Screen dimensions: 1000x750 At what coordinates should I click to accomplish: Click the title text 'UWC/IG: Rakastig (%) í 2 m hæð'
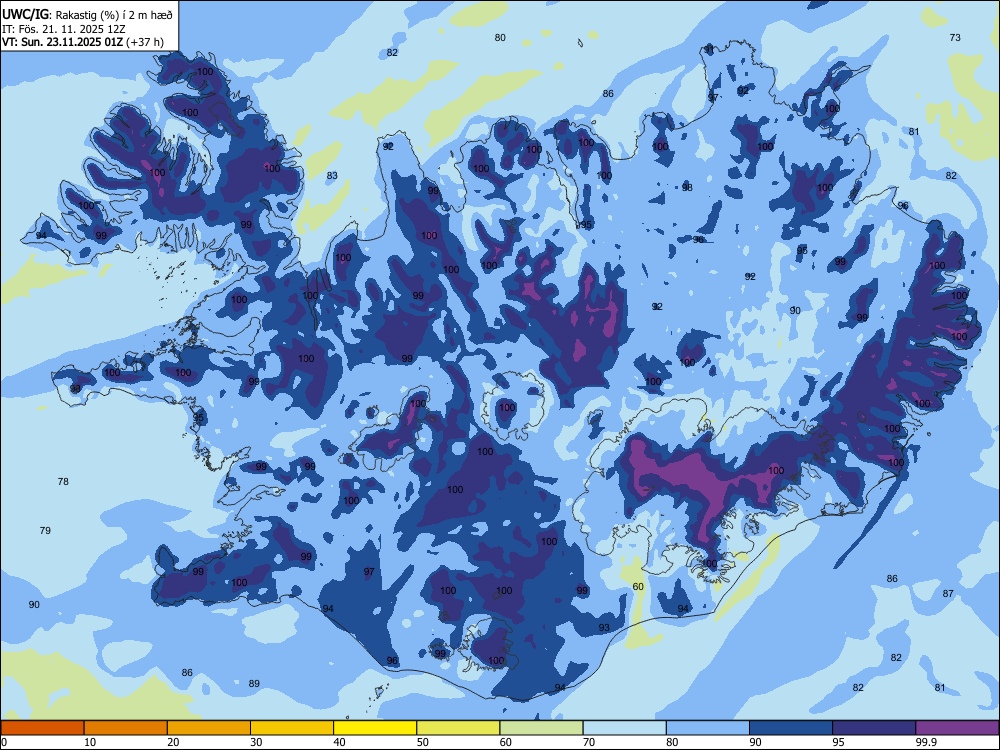click(x=87, y=15)
